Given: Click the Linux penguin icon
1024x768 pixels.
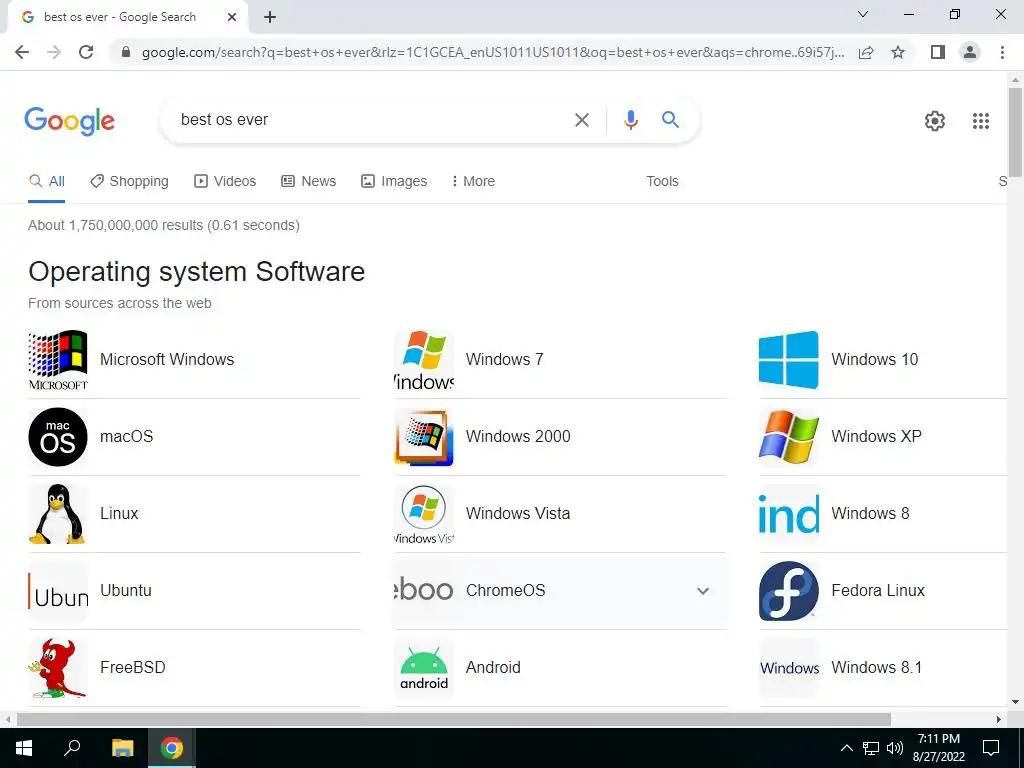Looking at the screenshot, I should click(x=57, y=514).
